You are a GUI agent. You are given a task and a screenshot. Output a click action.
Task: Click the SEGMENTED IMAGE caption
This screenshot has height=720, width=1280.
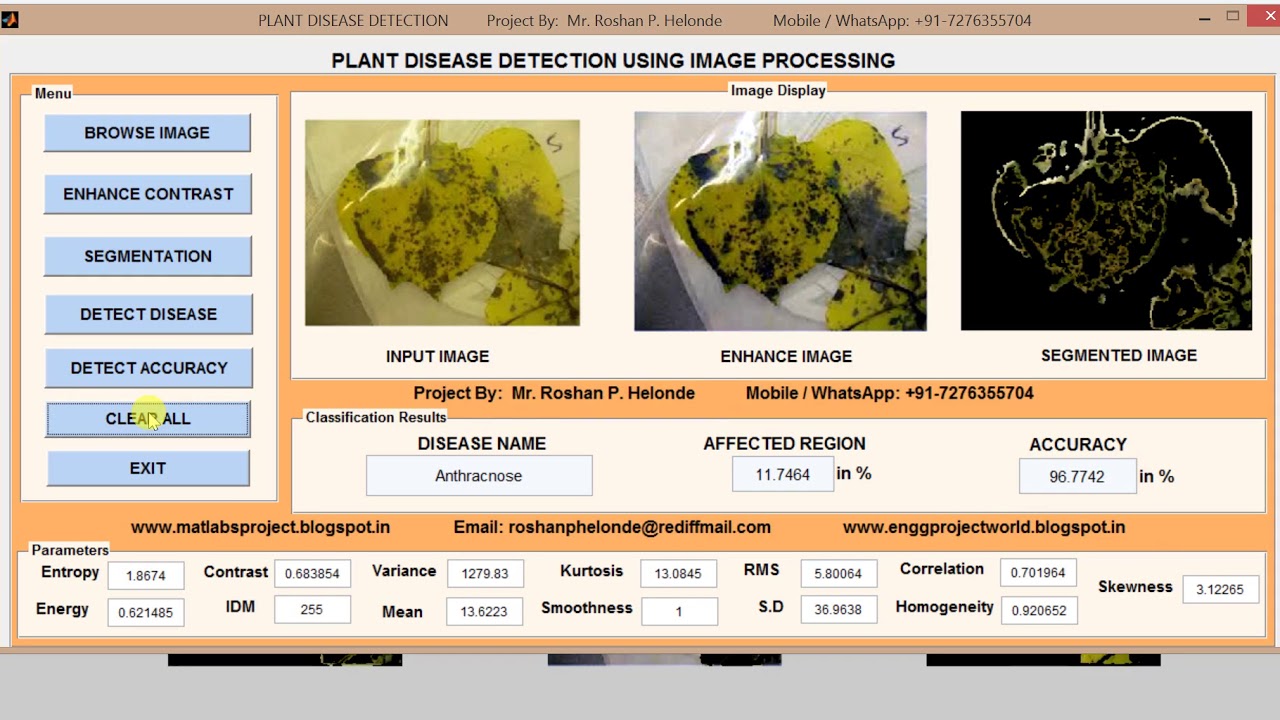point(1119,355)
